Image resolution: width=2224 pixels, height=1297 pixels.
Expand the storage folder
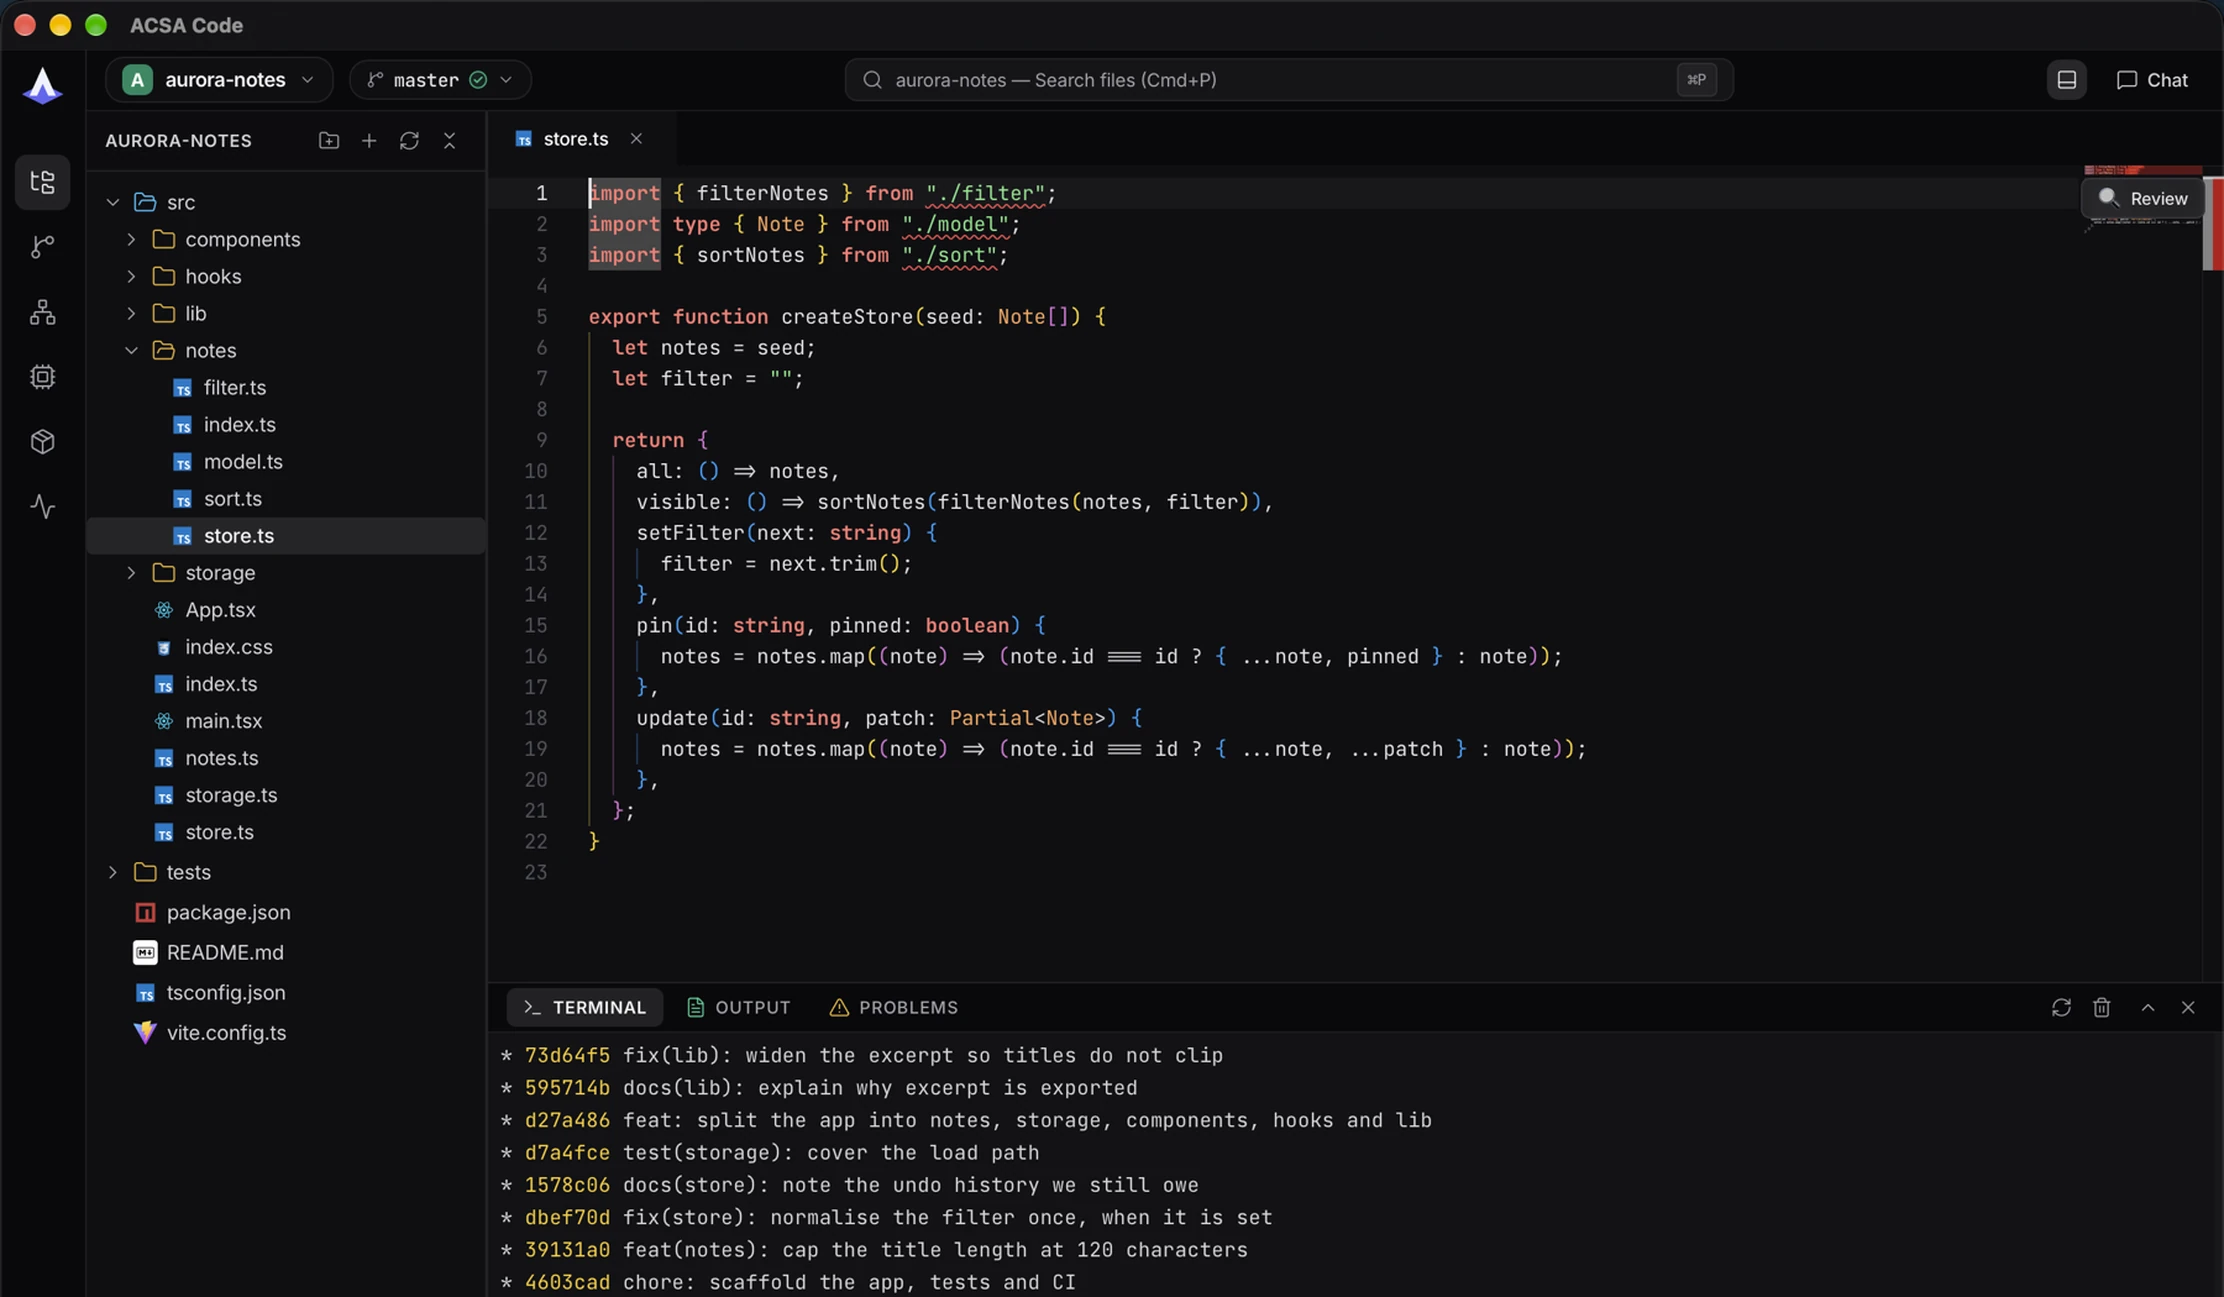[x=131, y=573]
